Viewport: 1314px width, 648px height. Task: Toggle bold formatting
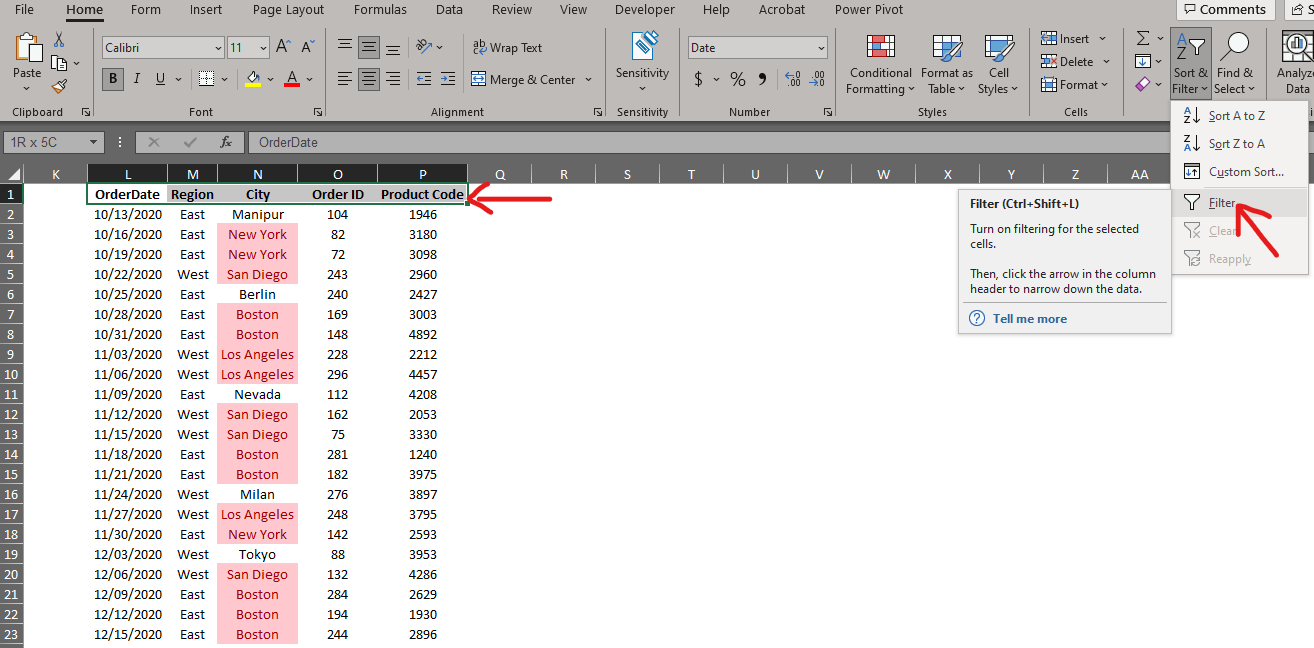coord(112,78)
